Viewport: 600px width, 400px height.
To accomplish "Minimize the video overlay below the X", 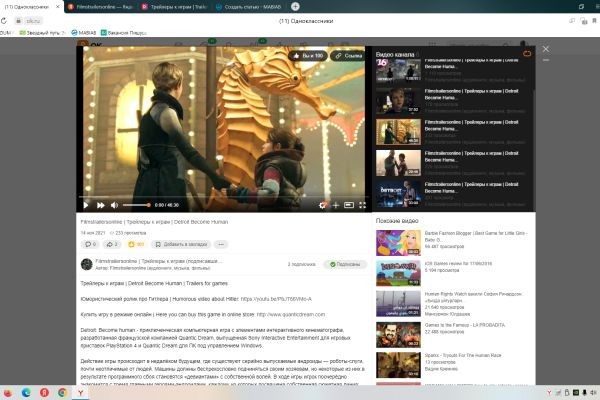I will (546, 60).
